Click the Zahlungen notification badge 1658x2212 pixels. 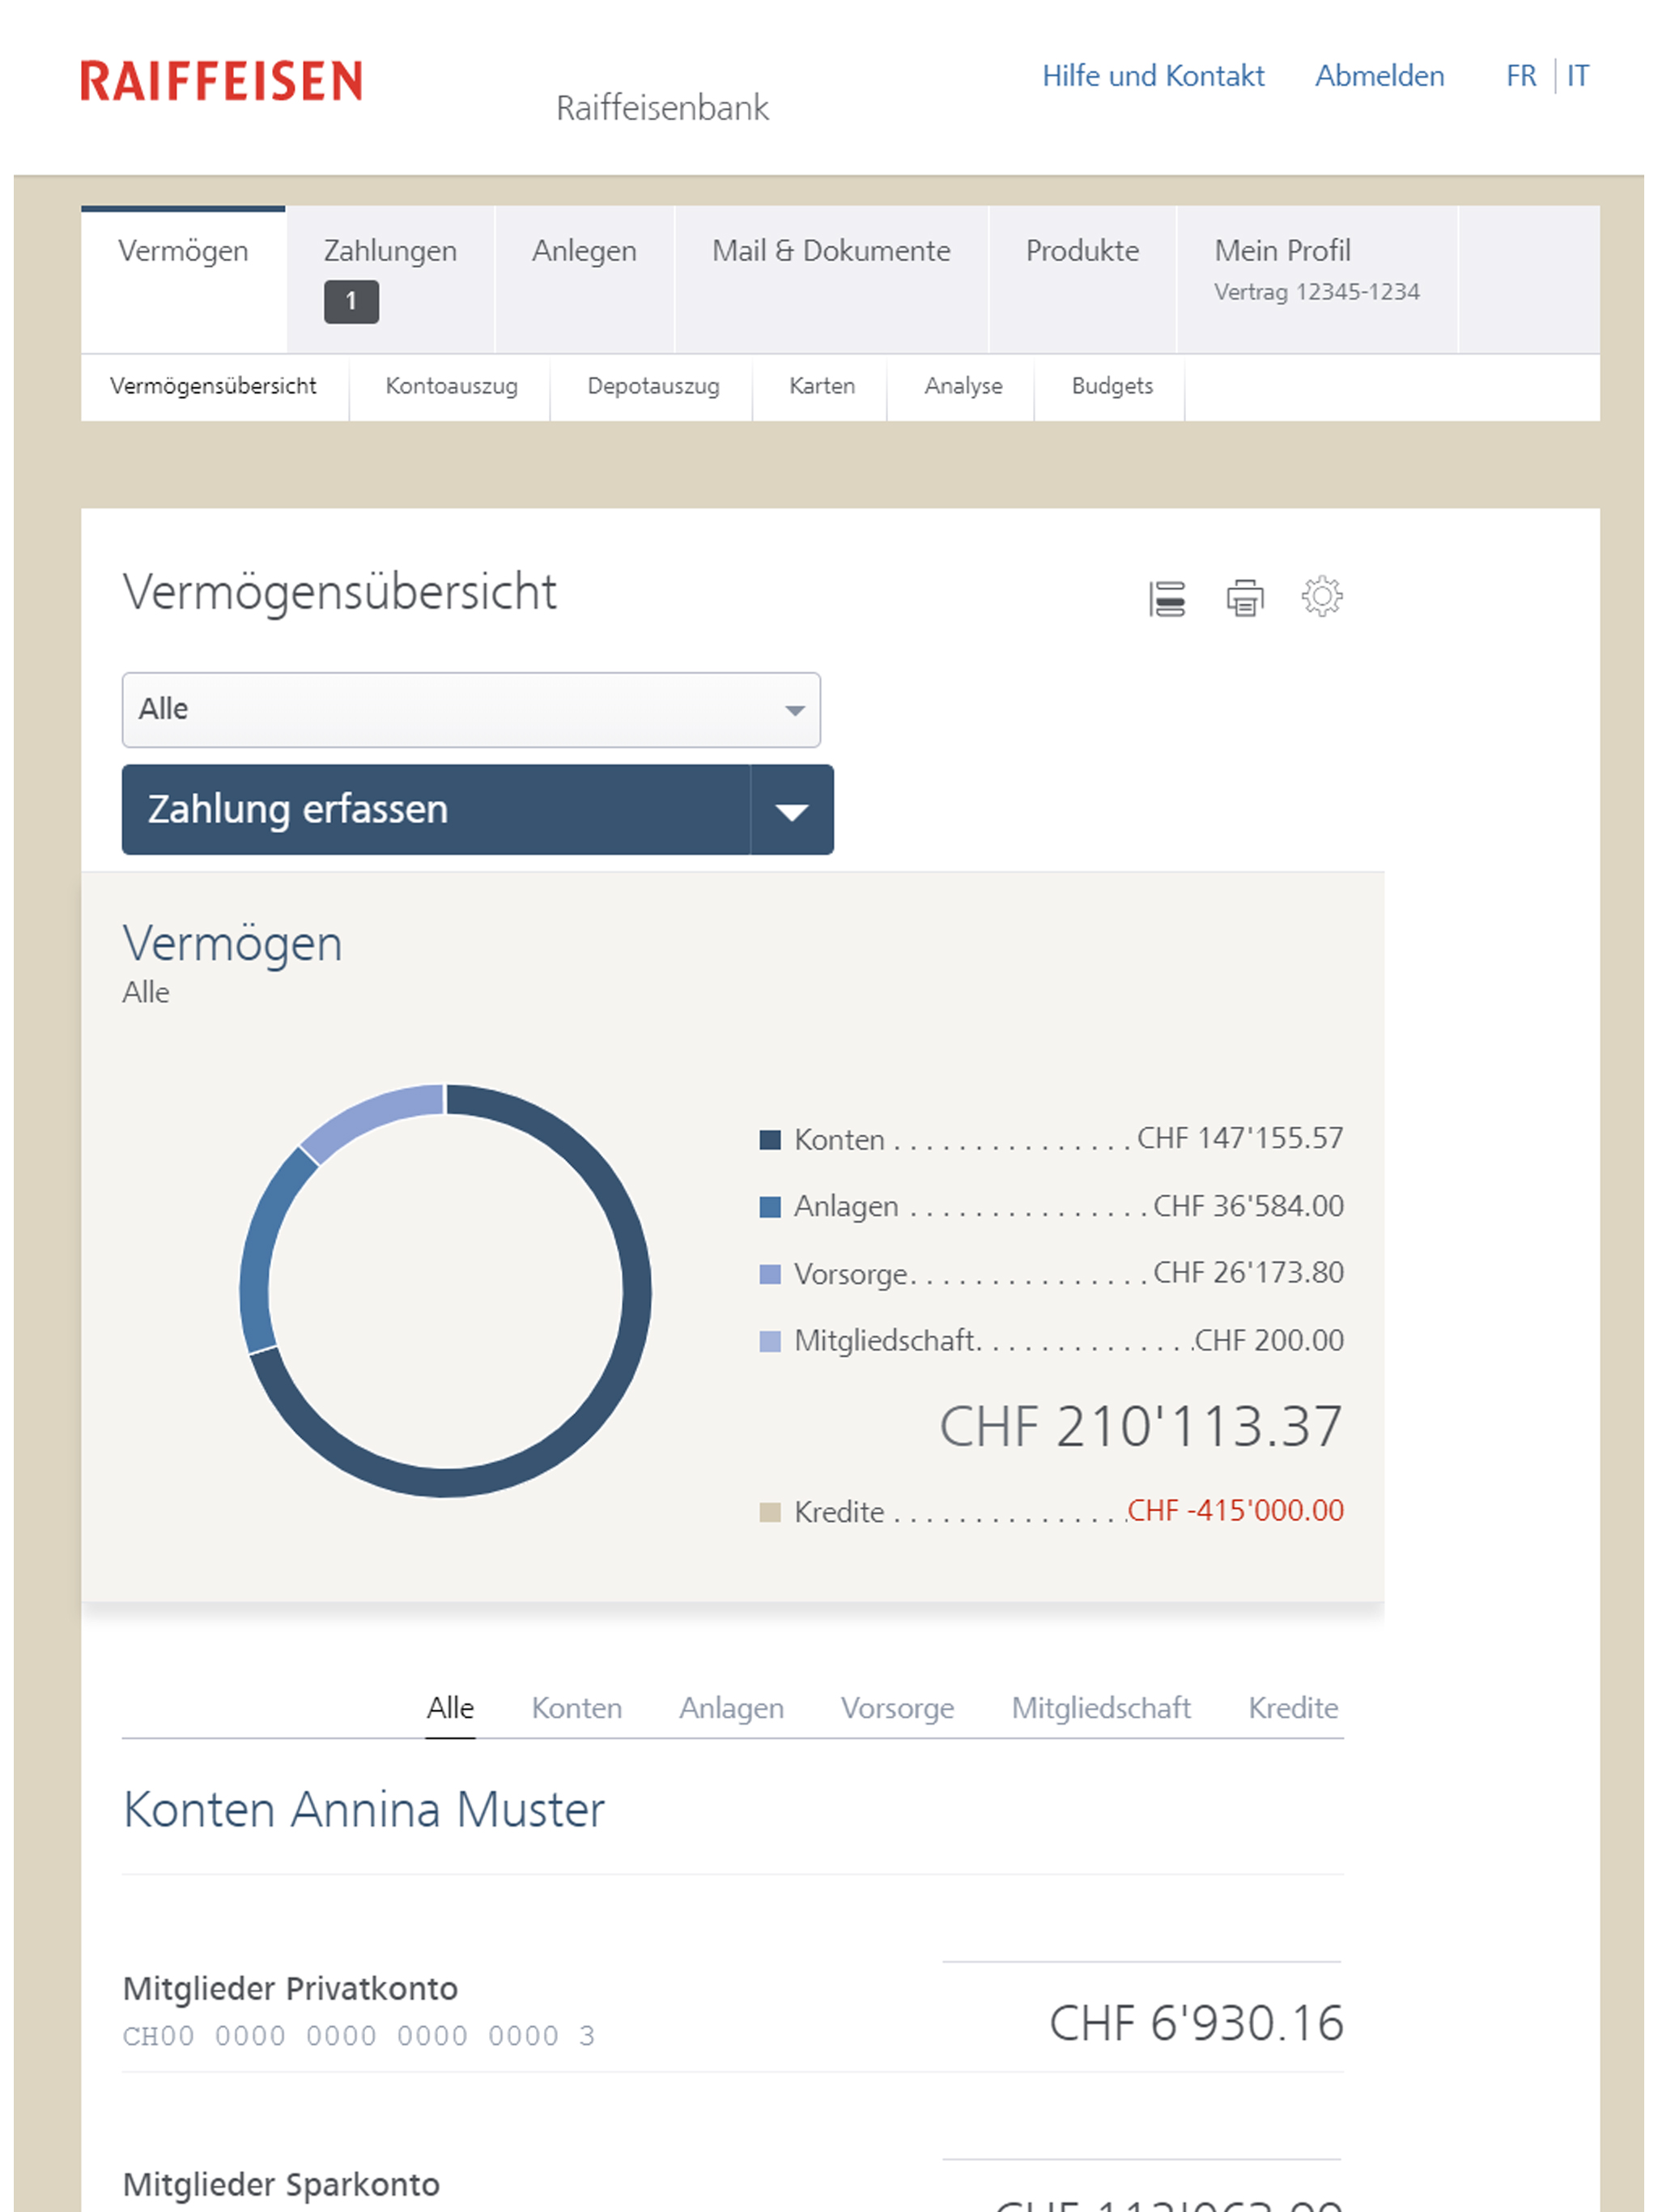351,301
